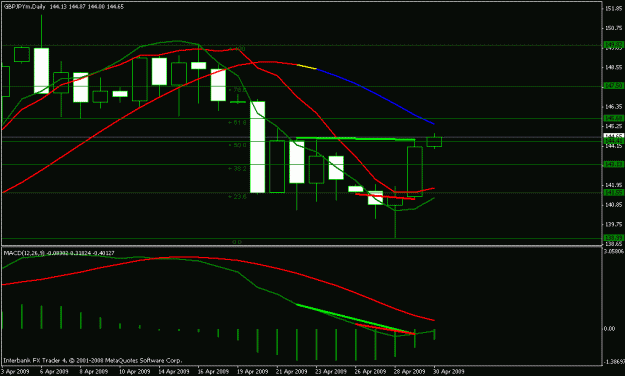Click the 146.35 price scale value
The image size is (625, 376).
pyautogui.click(x=613, y=106)
